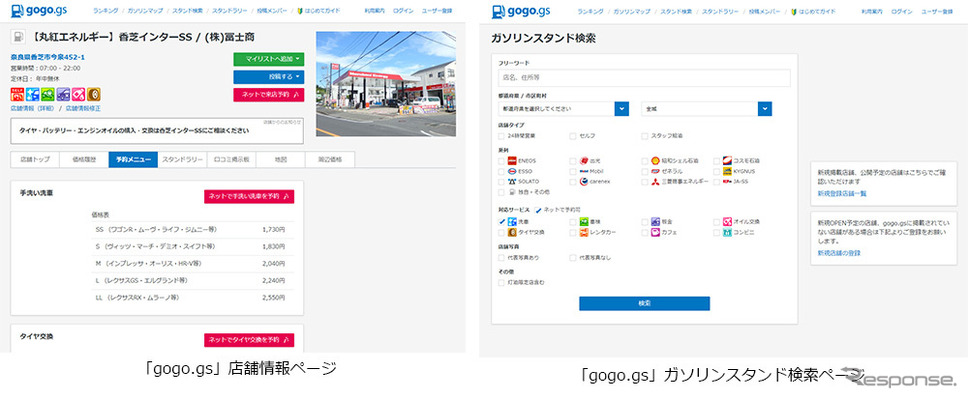Click the 昭和シェル石油 shell logo
This screenshot has height=399, width=968.
pos(656,161)
